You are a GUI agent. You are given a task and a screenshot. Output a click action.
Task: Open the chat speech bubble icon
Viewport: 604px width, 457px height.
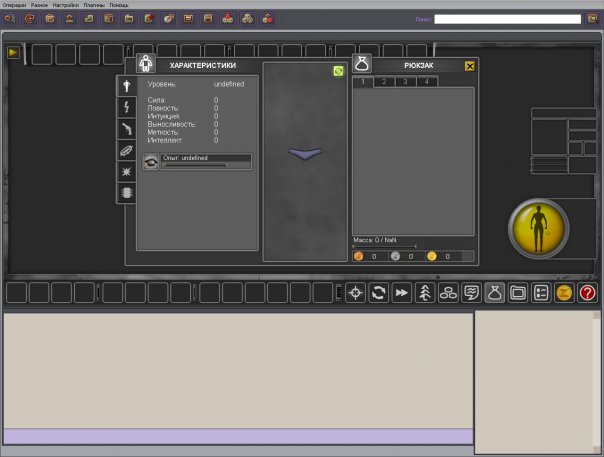point(471,293)
